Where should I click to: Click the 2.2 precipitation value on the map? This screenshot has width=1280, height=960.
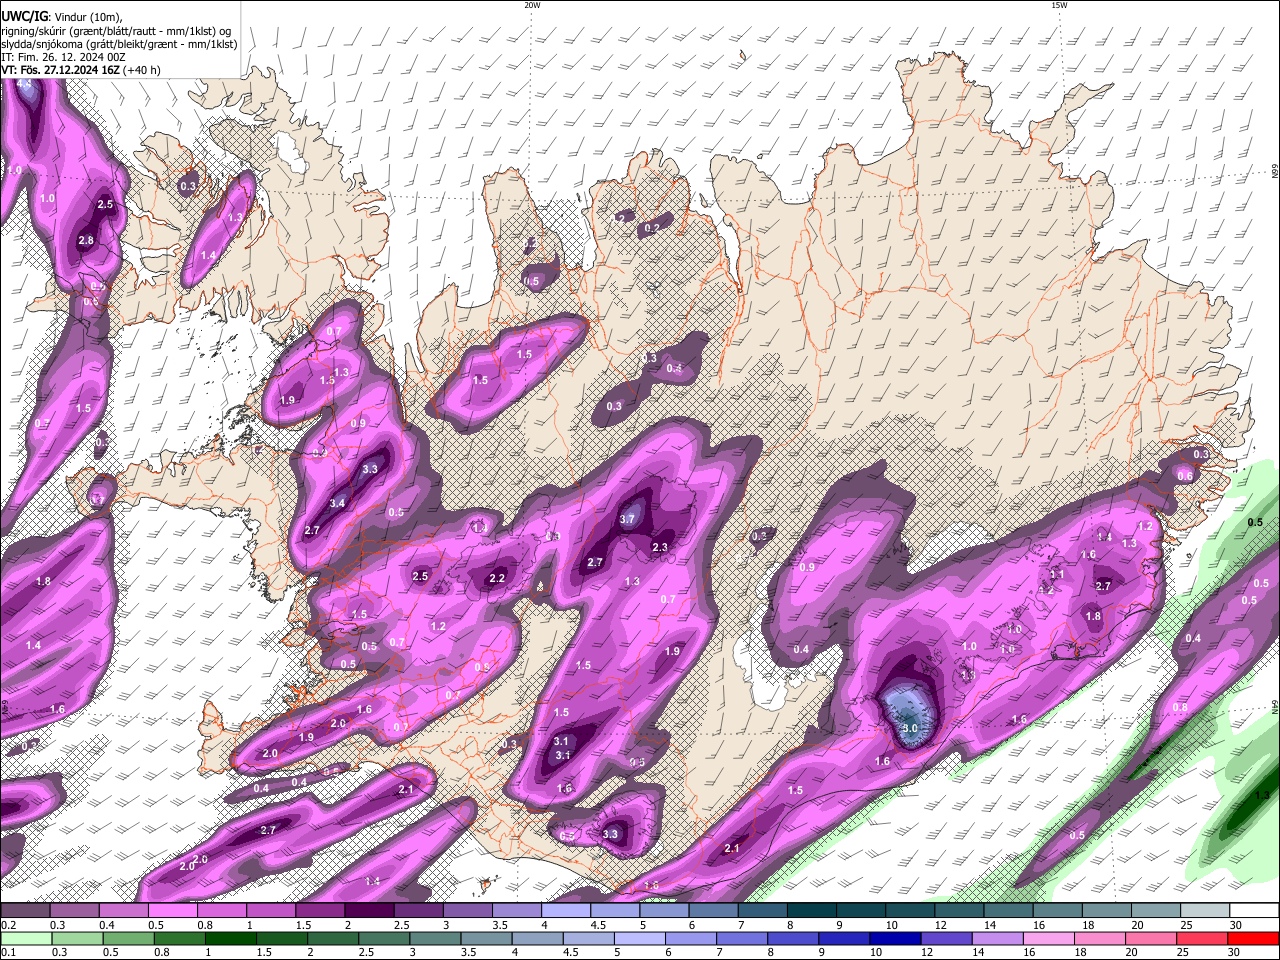(x=497, y=578)
